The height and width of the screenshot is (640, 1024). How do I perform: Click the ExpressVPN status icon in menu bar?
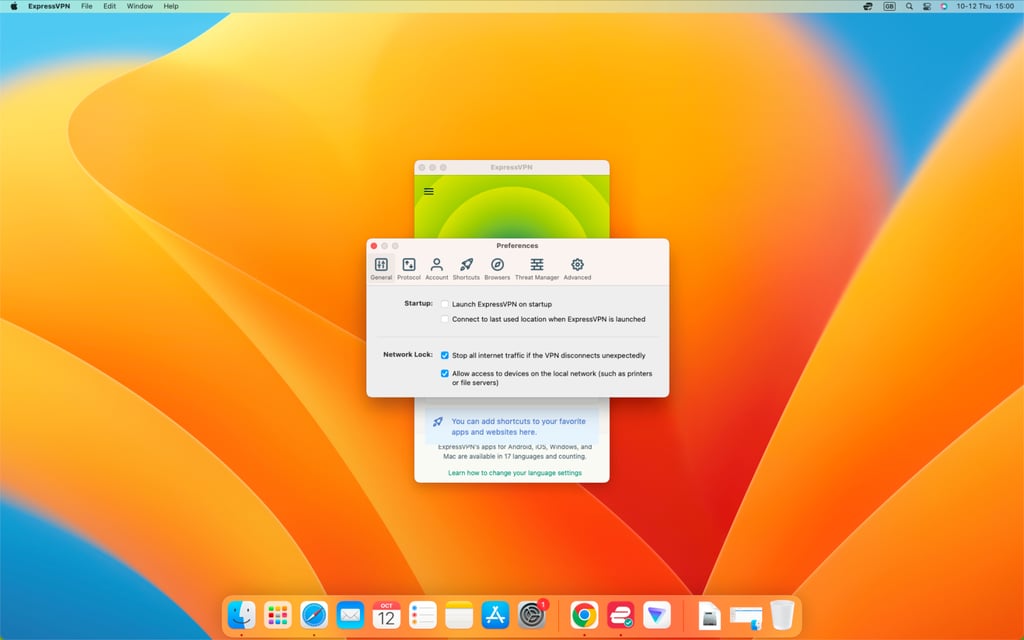point(868,6)
